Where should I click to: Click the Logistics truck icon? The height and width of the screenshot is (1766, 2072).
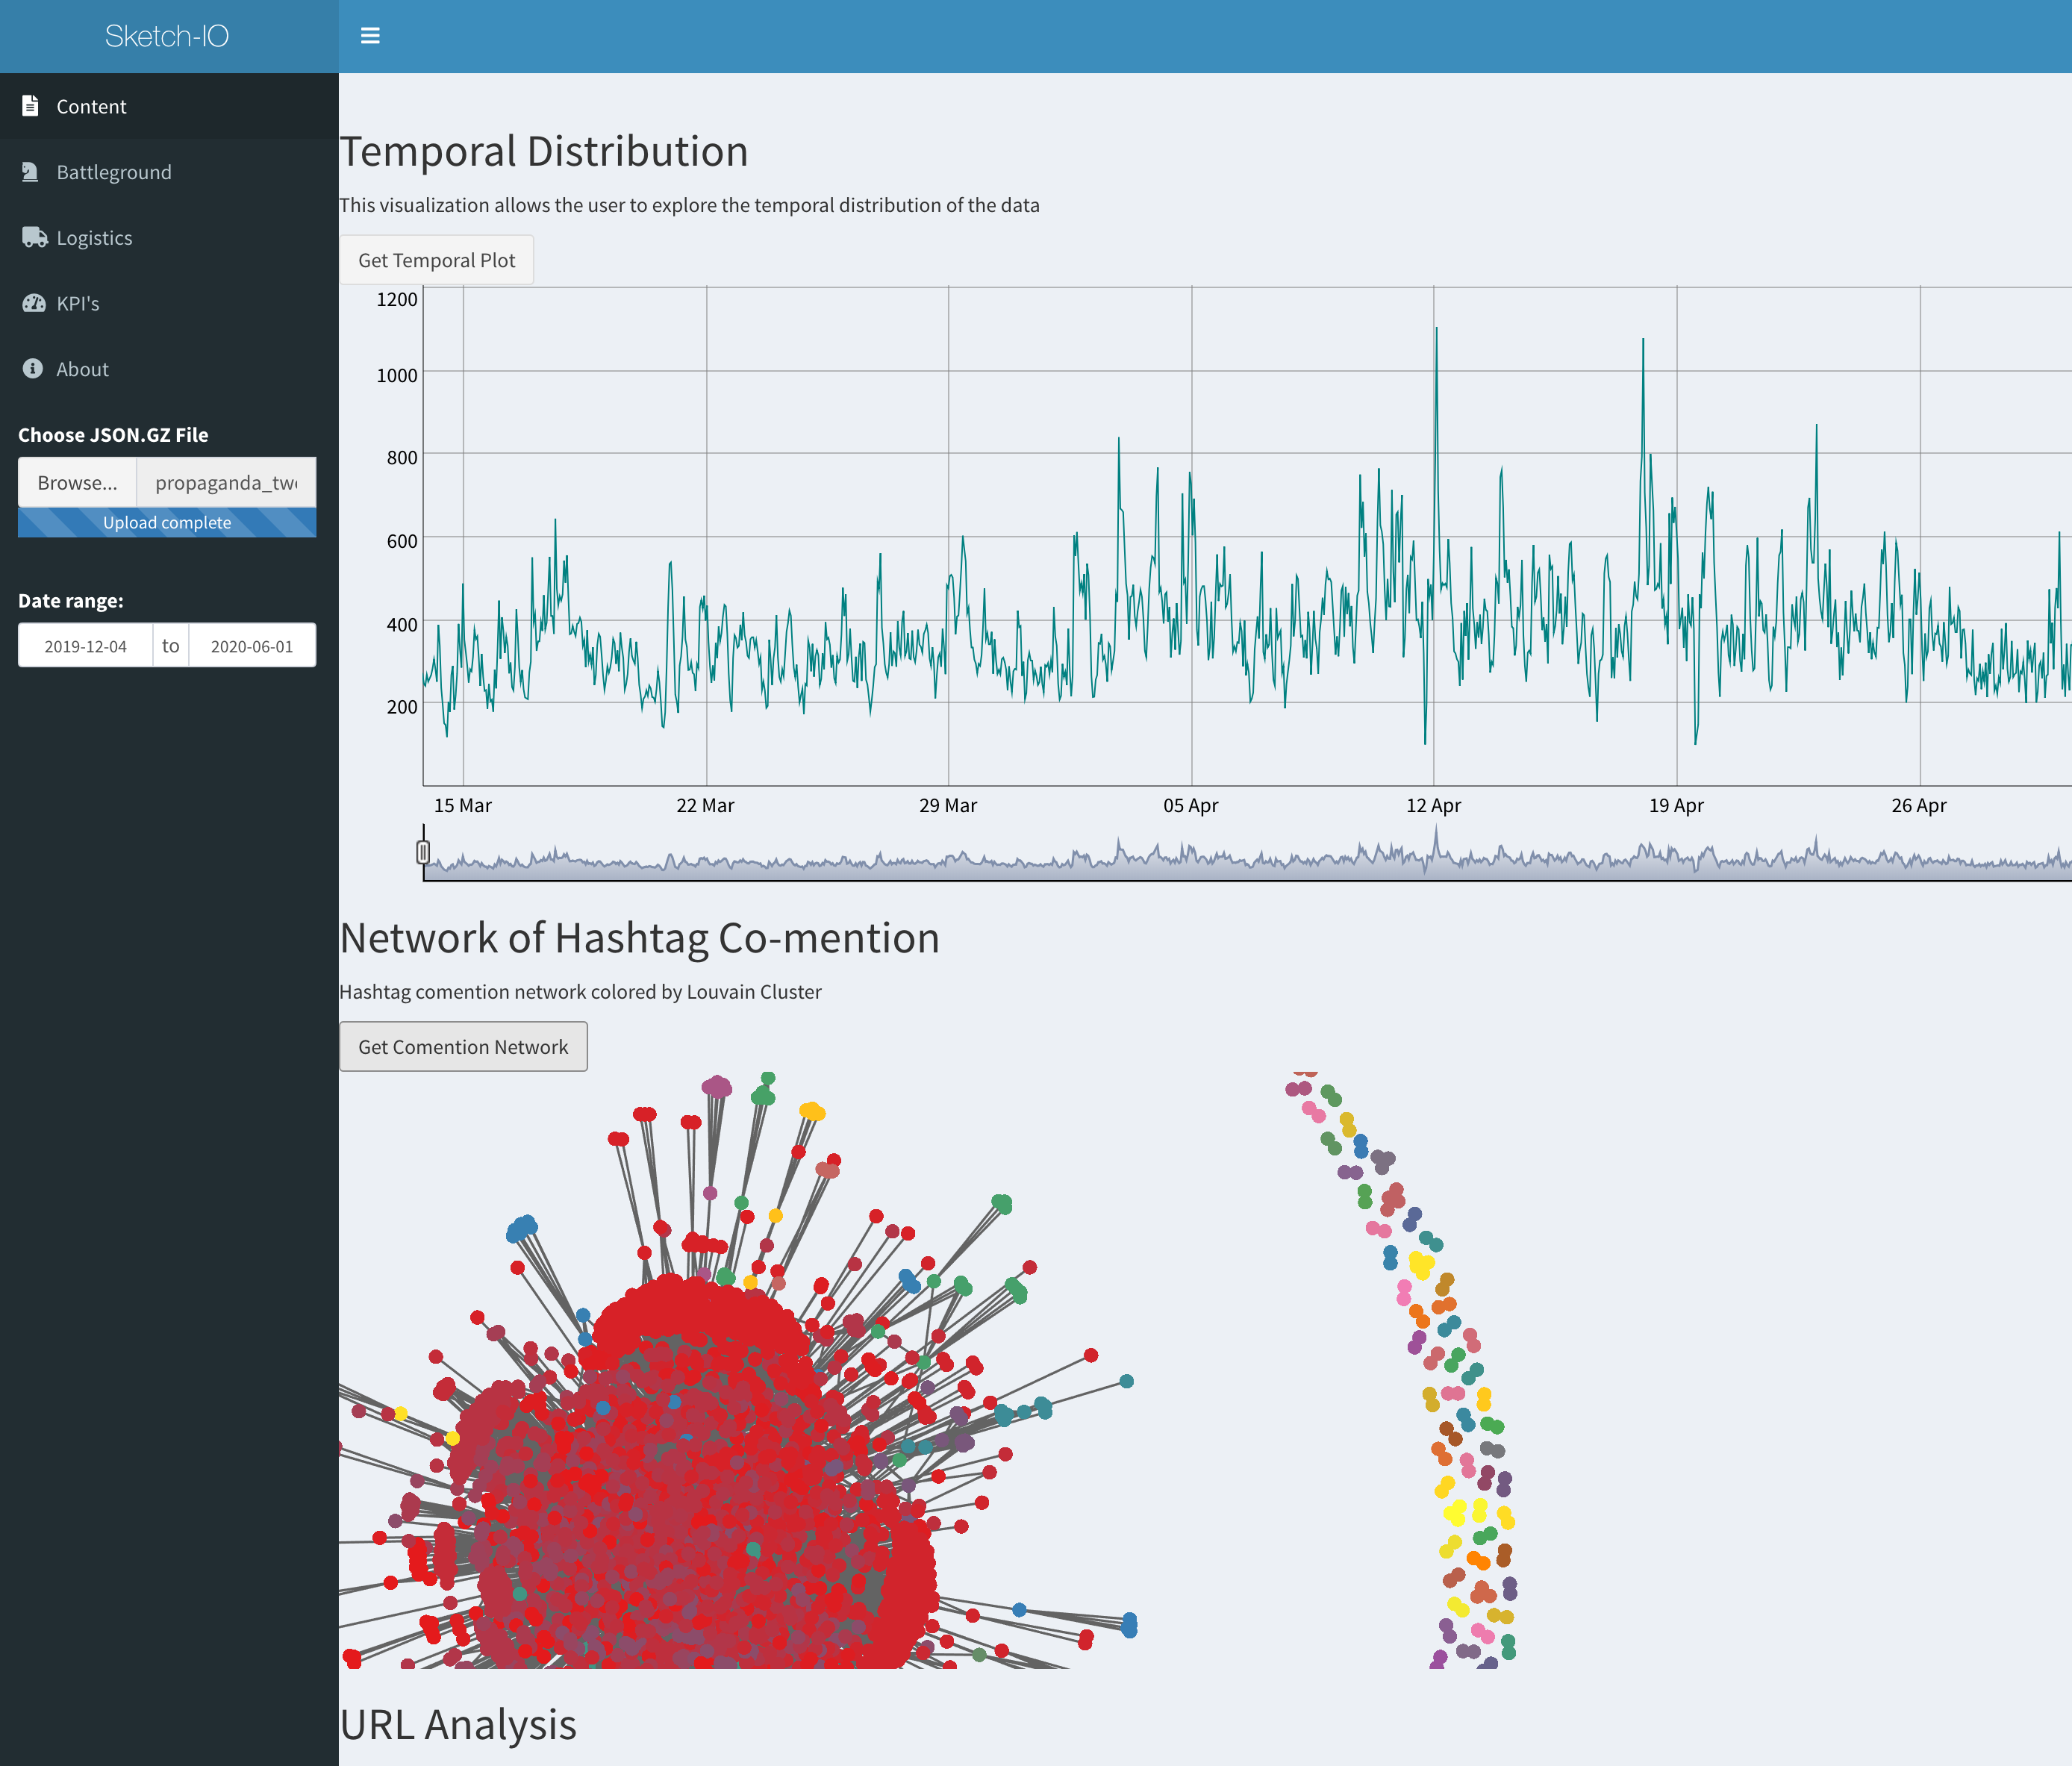click(34, 237)
